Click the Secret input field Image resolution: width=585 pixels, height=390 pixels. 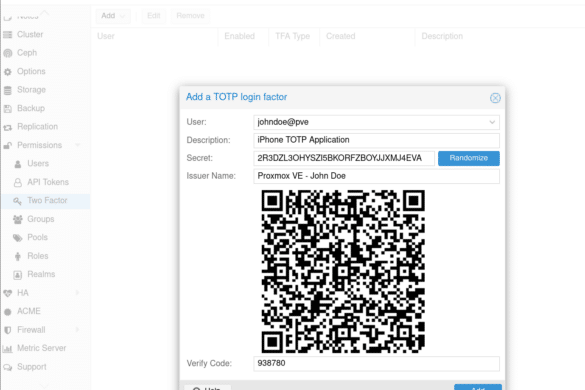(x=344, y=158)
